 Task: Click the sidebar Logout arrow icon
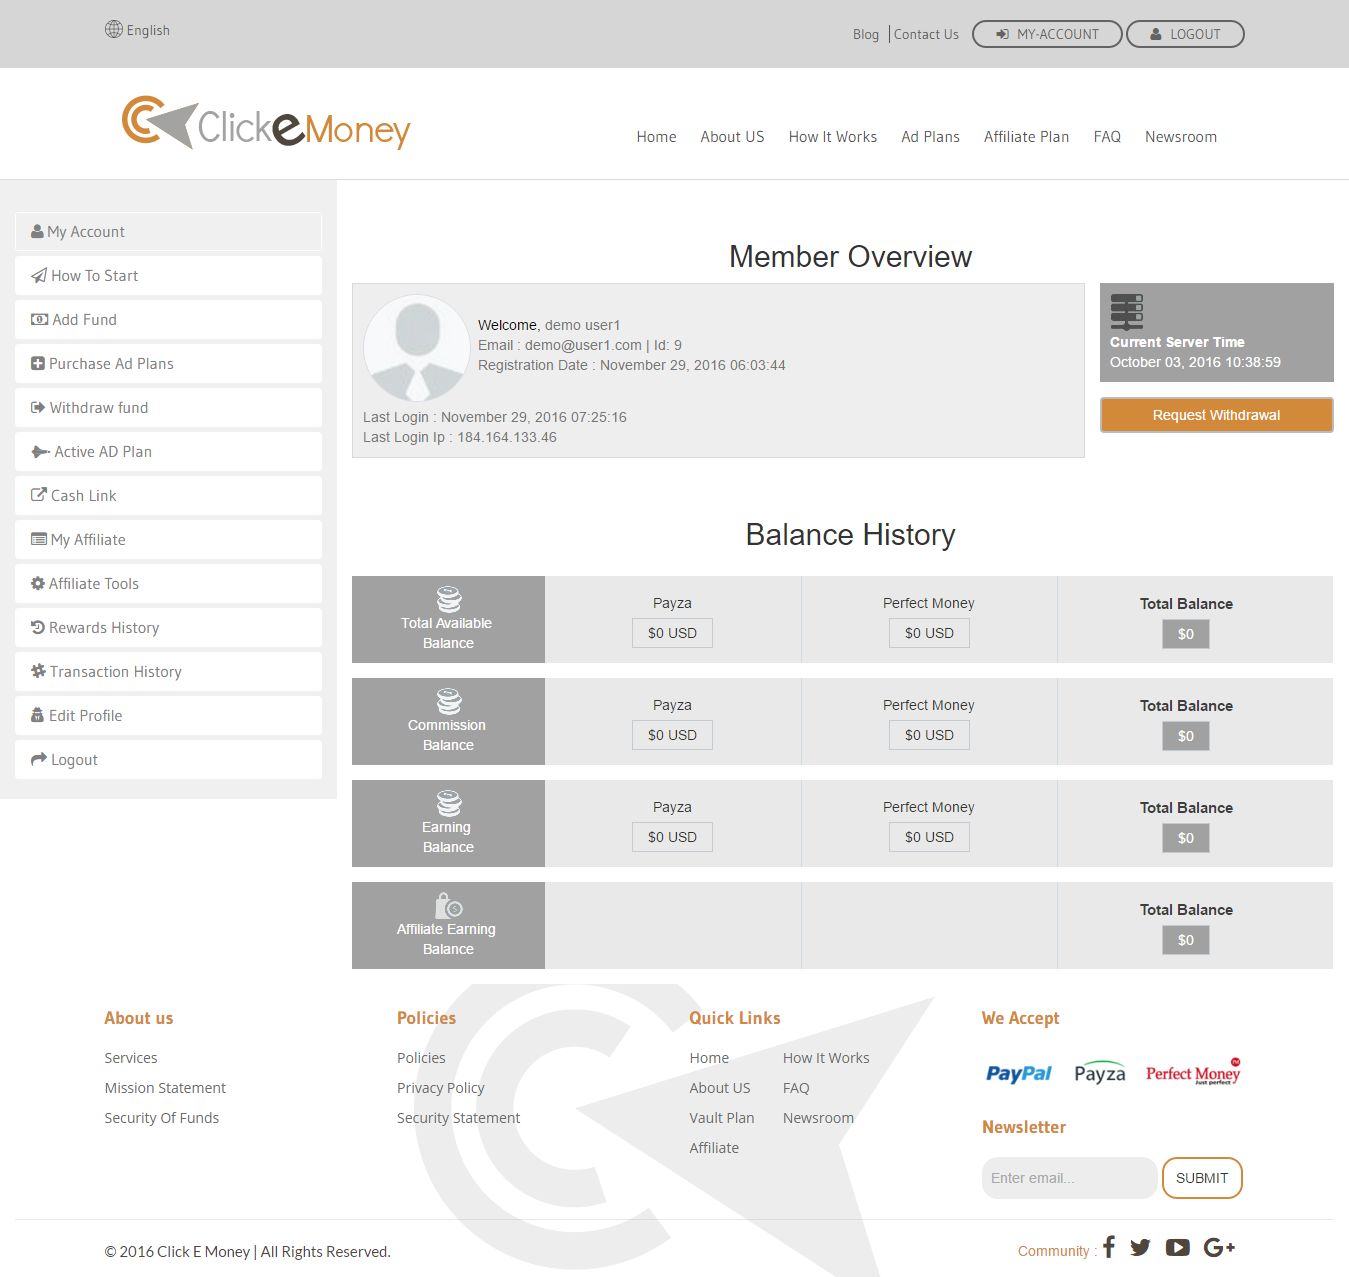(x=39, y=760)
